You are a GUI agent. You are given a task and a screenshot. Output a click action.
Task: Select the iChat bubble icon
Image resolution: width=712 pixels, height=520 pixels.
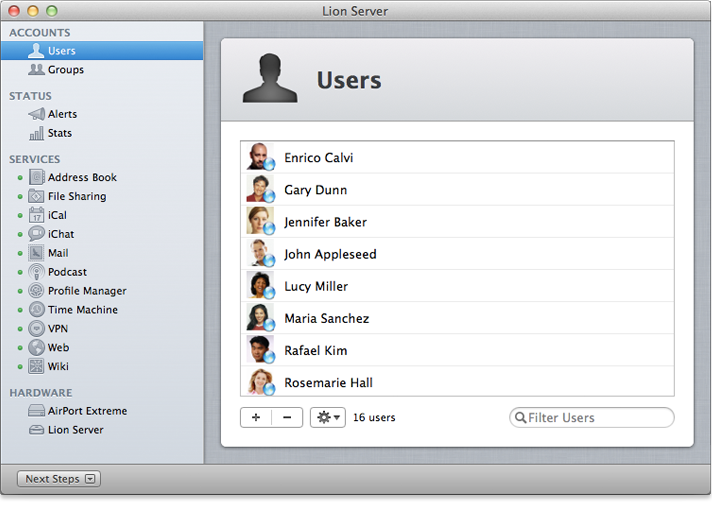(37, 234)
